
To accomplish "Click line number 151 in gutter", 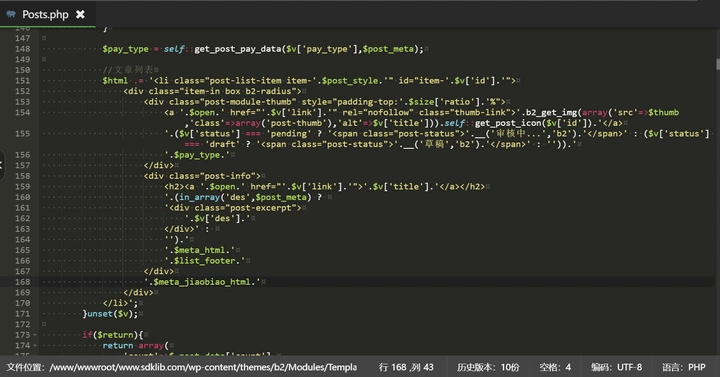I will [22, 80].
